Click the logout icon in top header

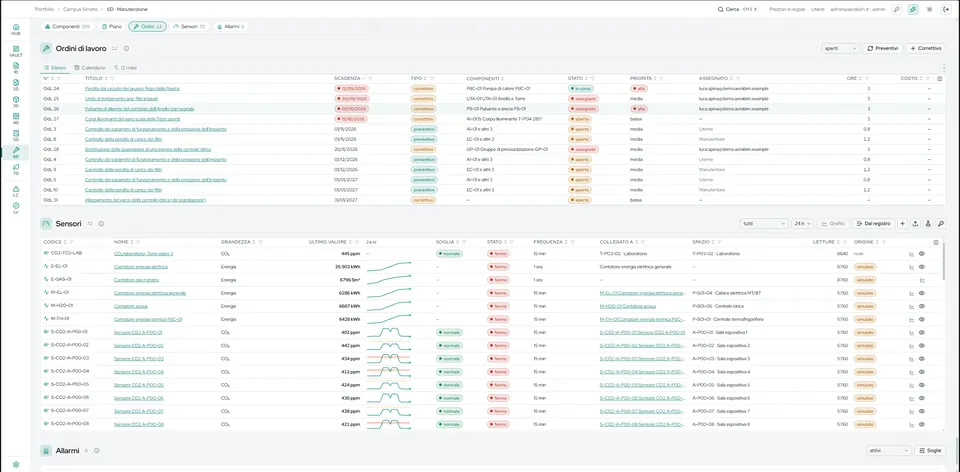tap(946, 9)
